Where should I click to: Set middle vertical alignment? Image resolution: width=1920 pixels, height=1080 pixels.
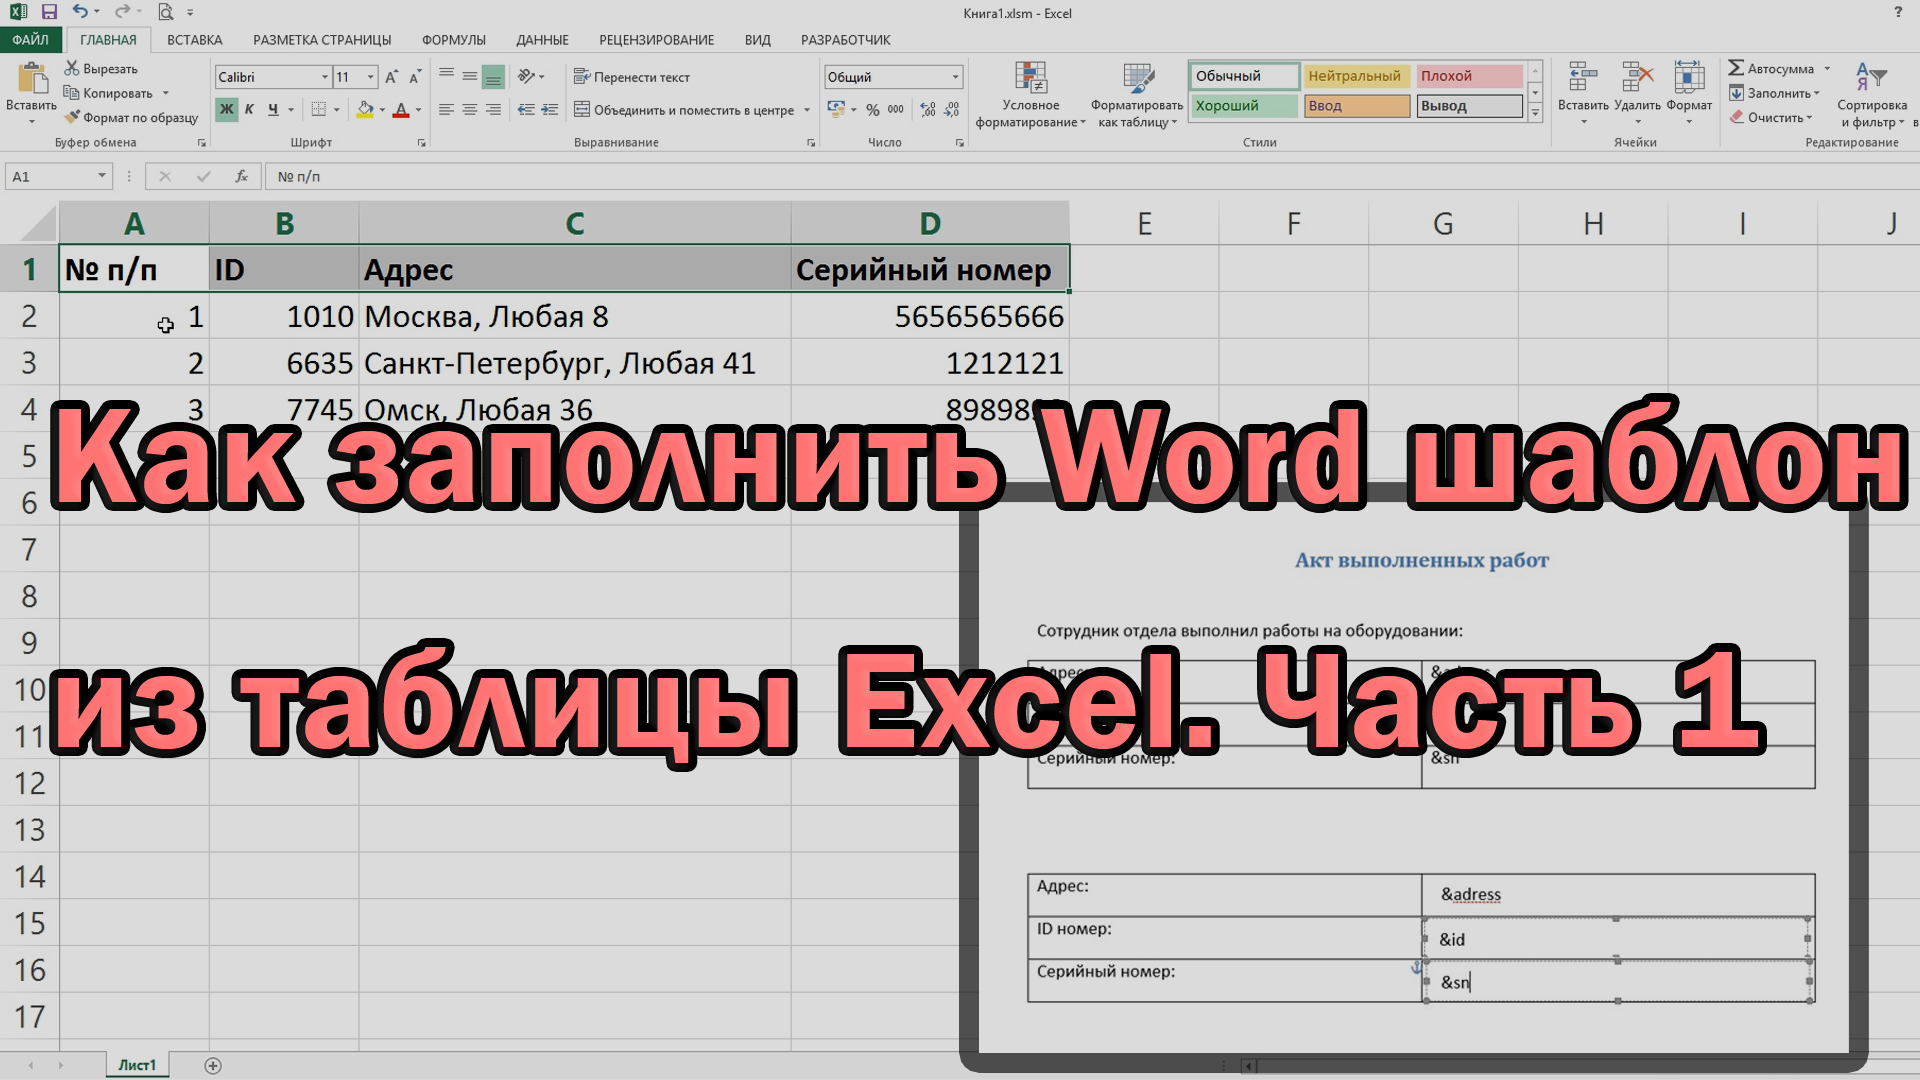tap(469, 76)
